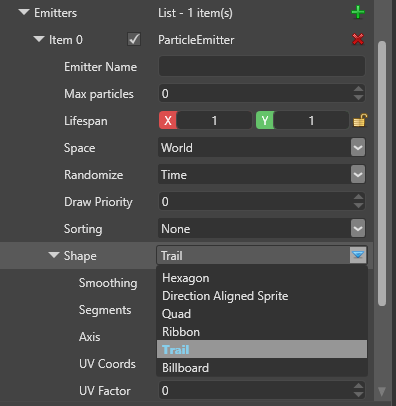Increase Max particles with up arrow

[x=358, y=89]
